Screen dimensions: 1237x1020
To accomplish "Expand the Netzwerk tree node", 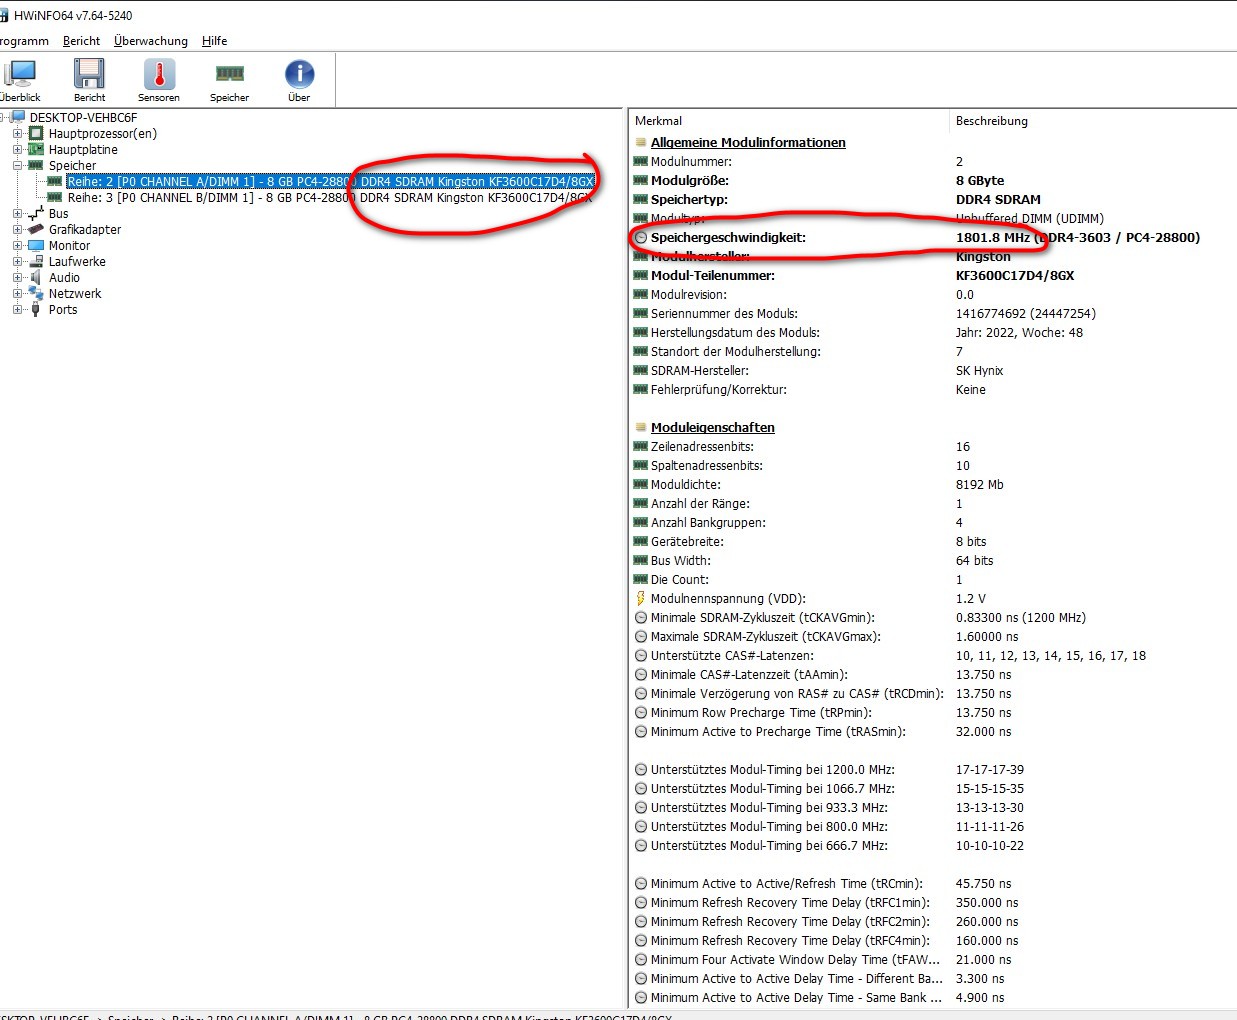I will coord(17,293).
